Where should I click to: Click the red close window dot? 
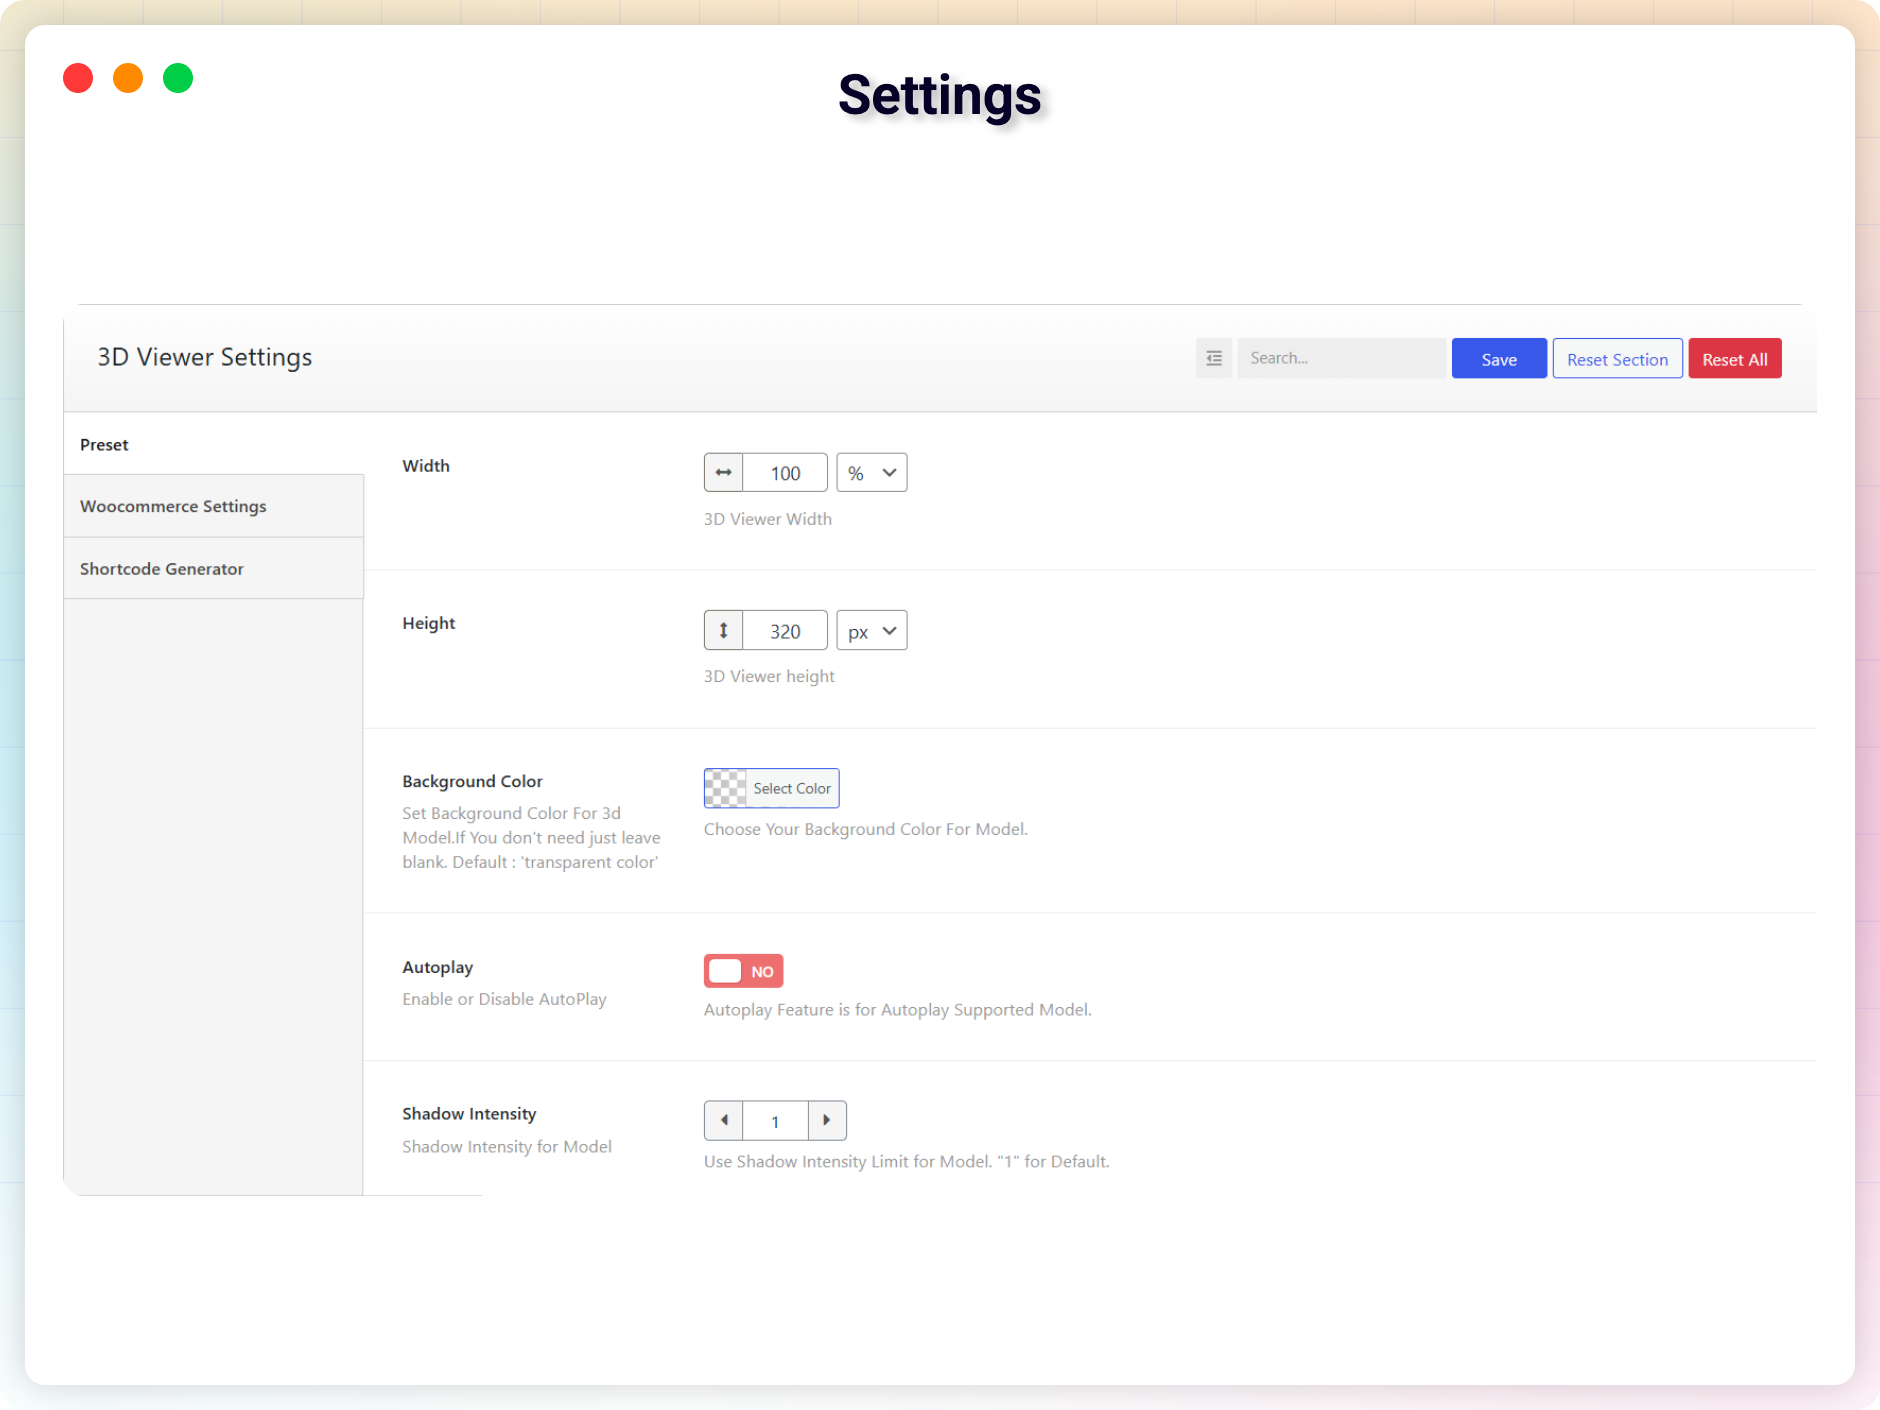(78, 78)
